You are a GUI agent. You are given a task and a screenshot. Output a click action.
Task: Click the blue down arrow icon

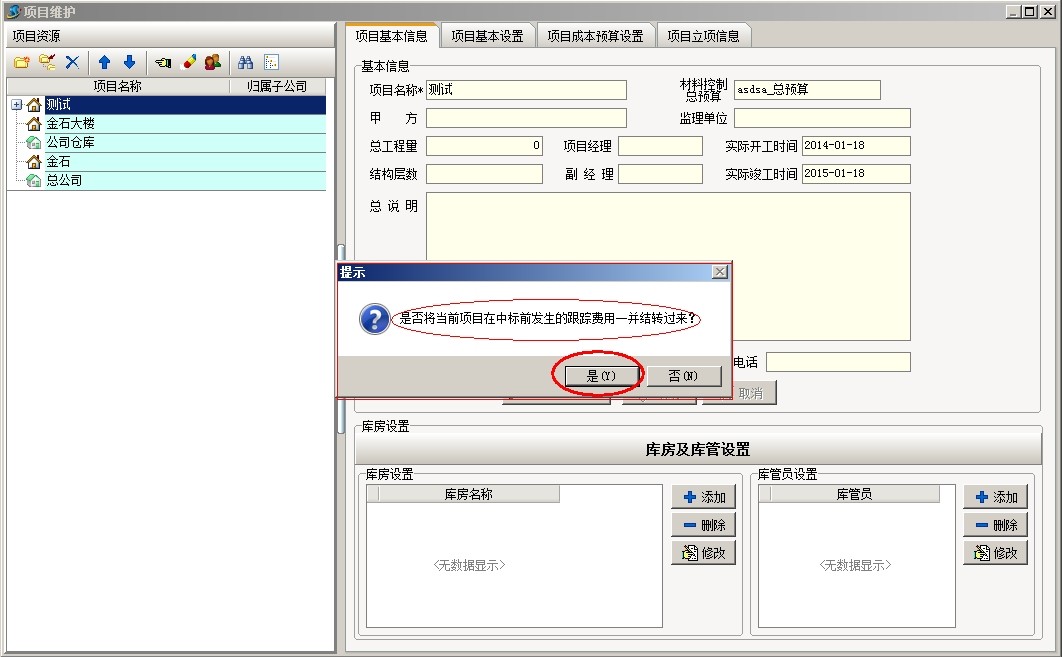coord(129,62)
